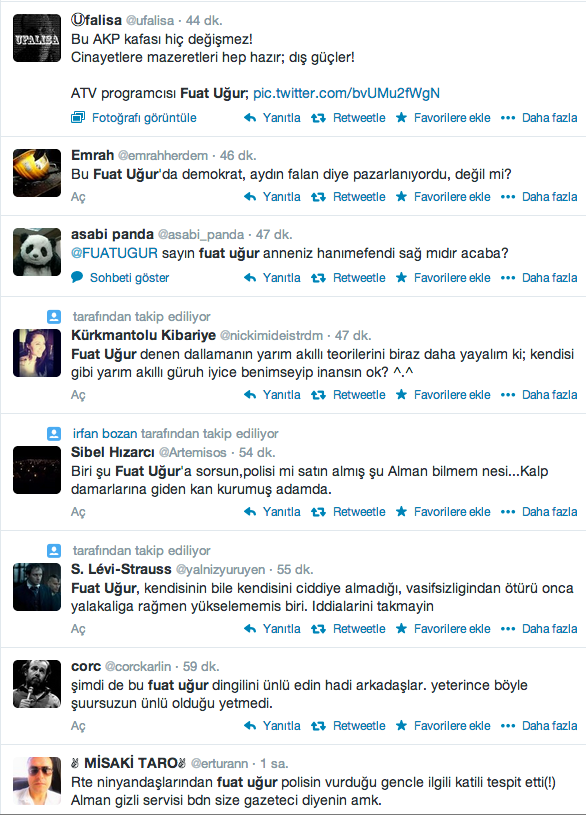Open the pic.twitter.com/bvUMu2fWgN link
This screenshot has width=586, height=815.
pos(346,94)
